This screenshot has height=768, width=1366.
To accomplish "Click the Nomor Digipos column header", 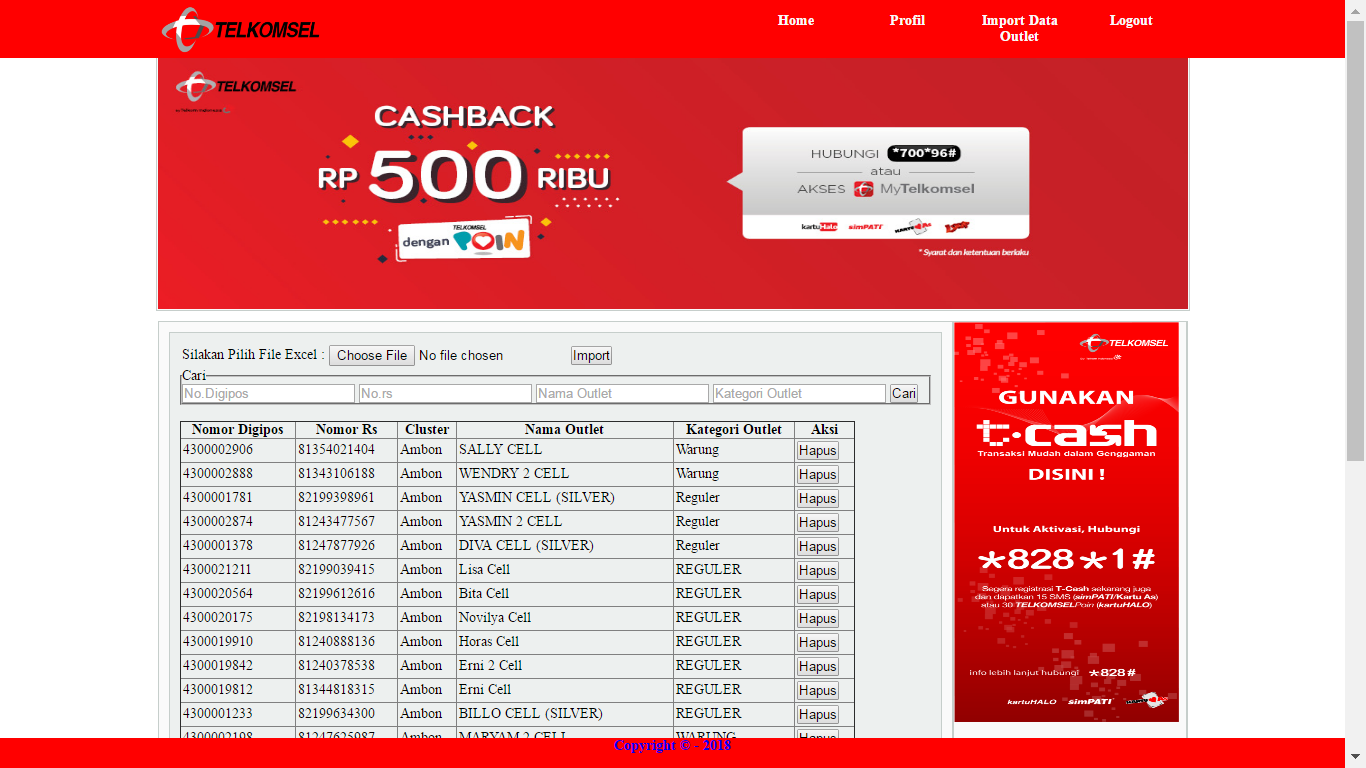I will pyautogui.click(x=238, y=430).
